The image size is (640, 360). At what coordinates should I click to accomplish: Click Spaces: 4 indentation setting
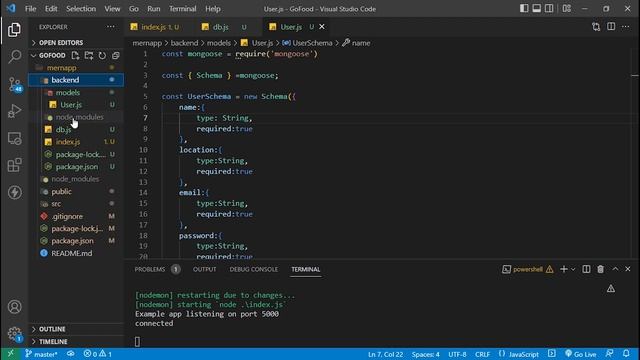[x=426, y=354]
